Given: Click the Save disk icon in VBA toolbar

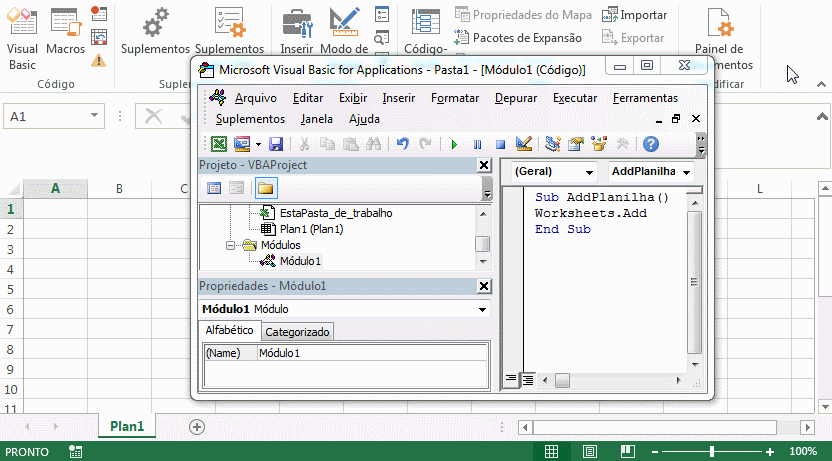Looking at the screenshot, I should pyautogui.click(x=276, y=144).
